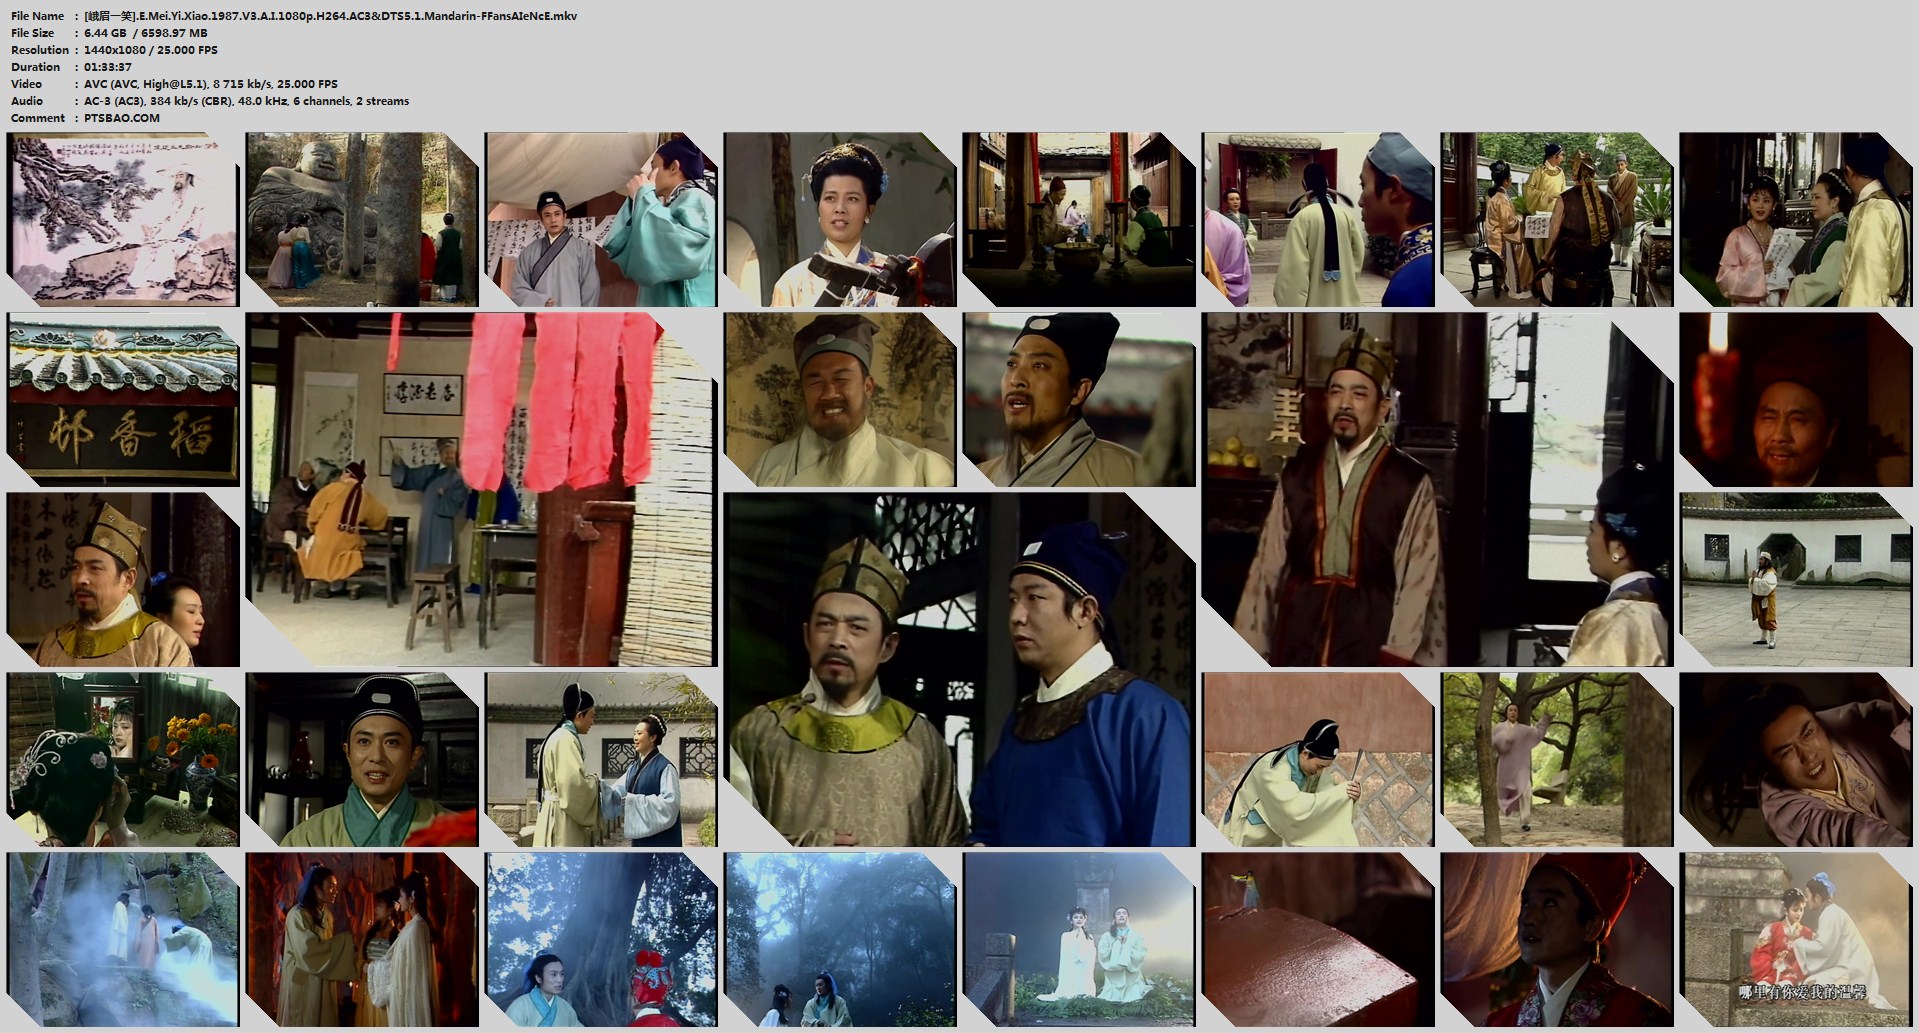
Task: Select the mkv file name text
Action: coord(330,16)
